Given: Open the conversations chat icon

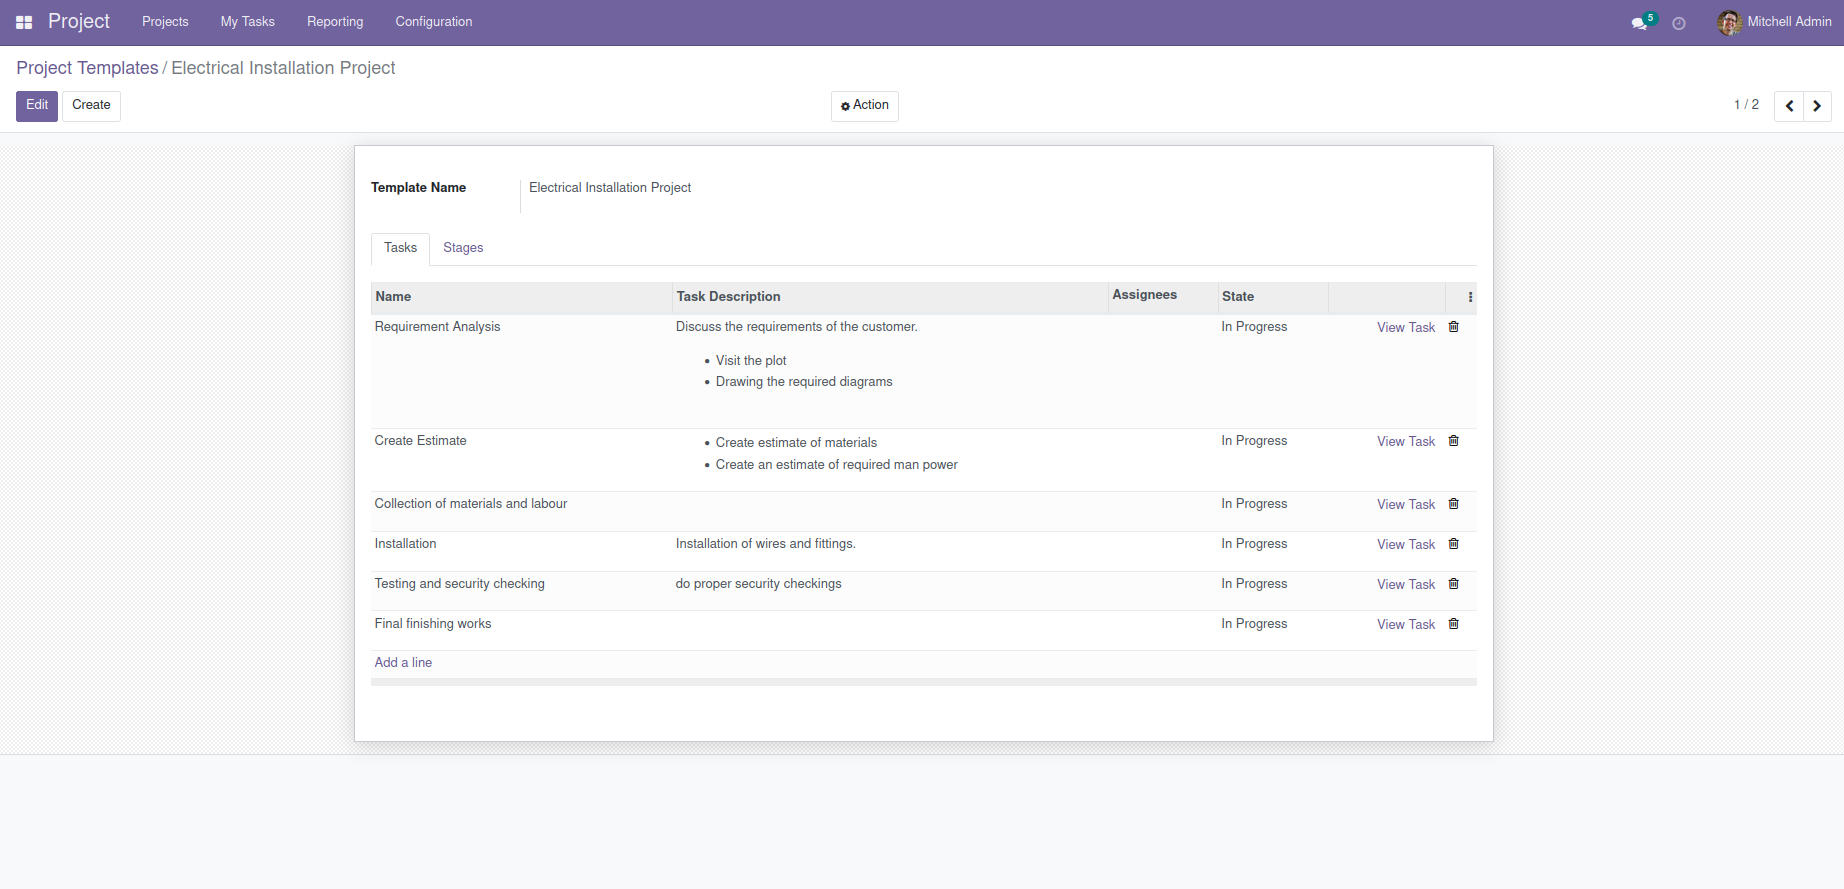Looking at the screenshot, I should pyautogui.click(x=1639, y=23).
